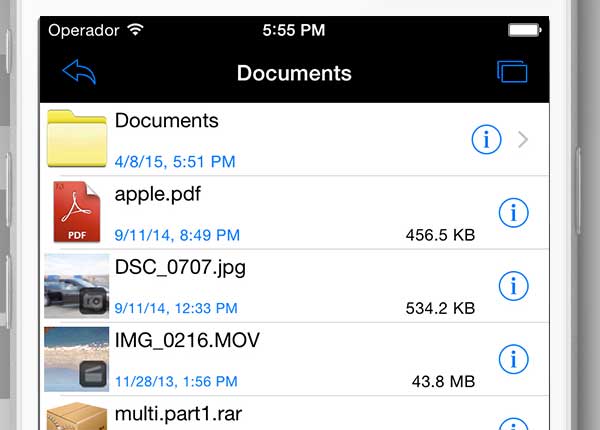
Task: Expand Documents folder using the chevron
Action: click(523, 140)
